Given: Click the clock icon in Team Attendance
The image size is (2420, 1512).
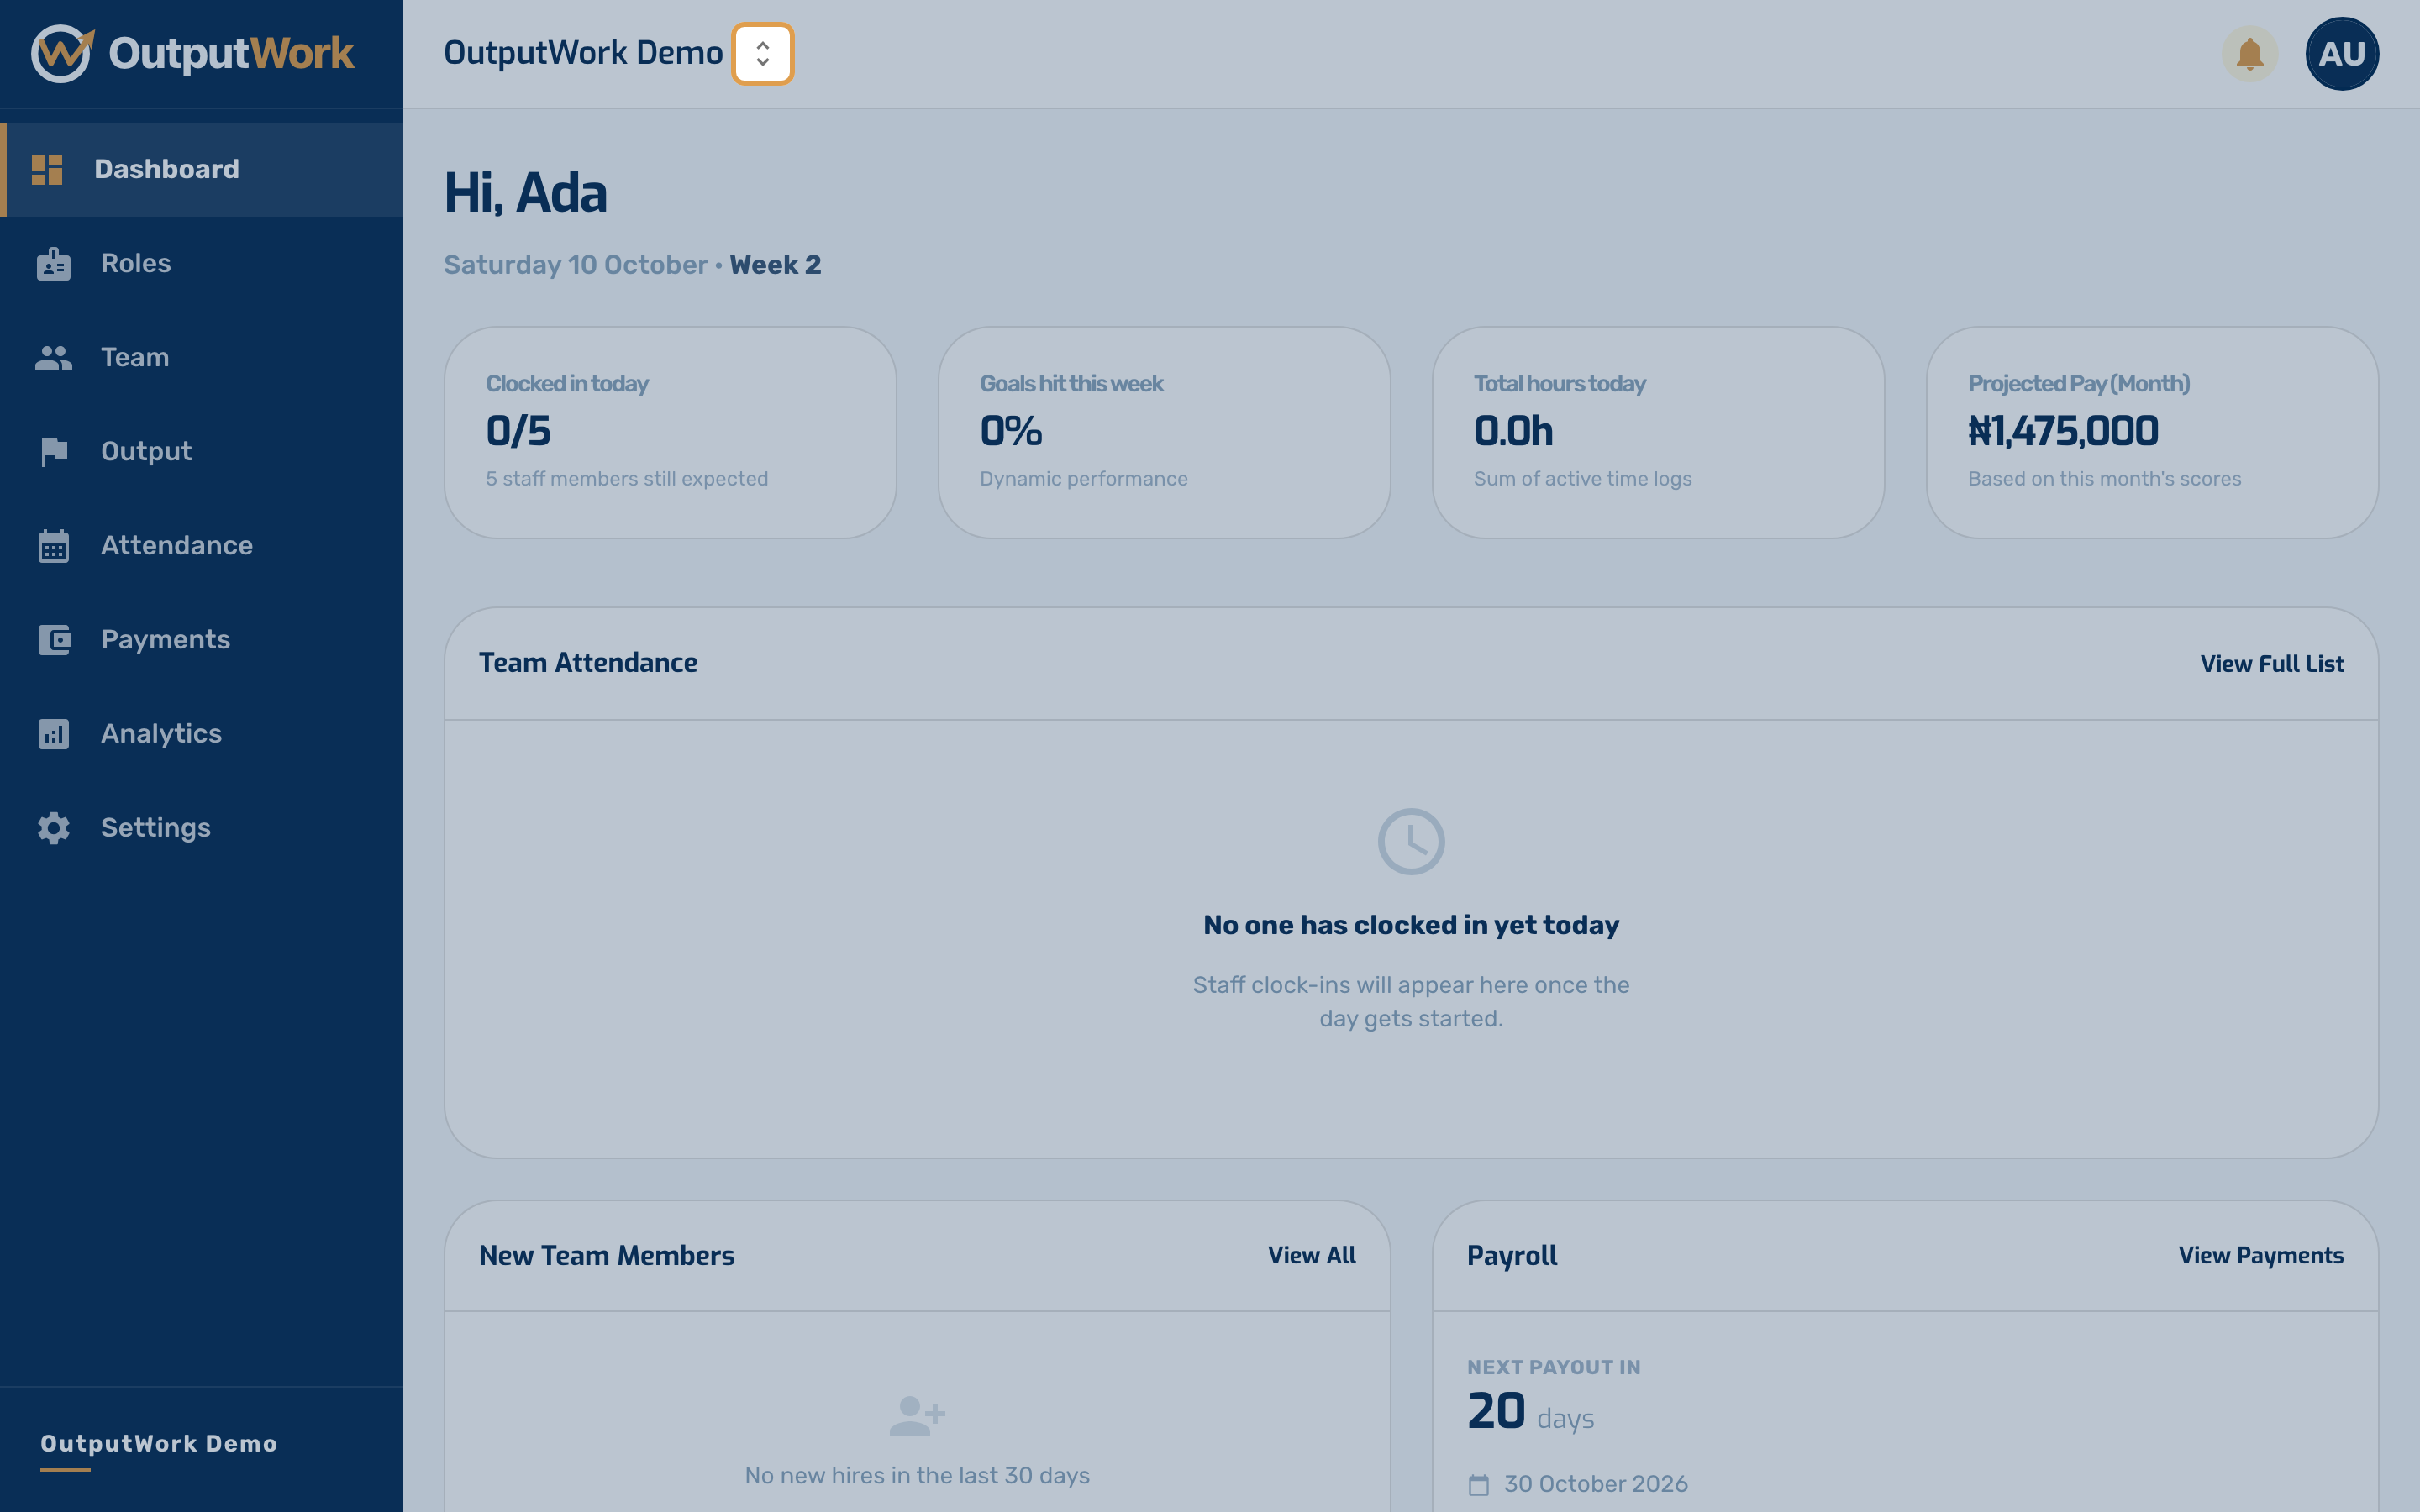Looking at the screenshot, I should tap(1411, 842).
